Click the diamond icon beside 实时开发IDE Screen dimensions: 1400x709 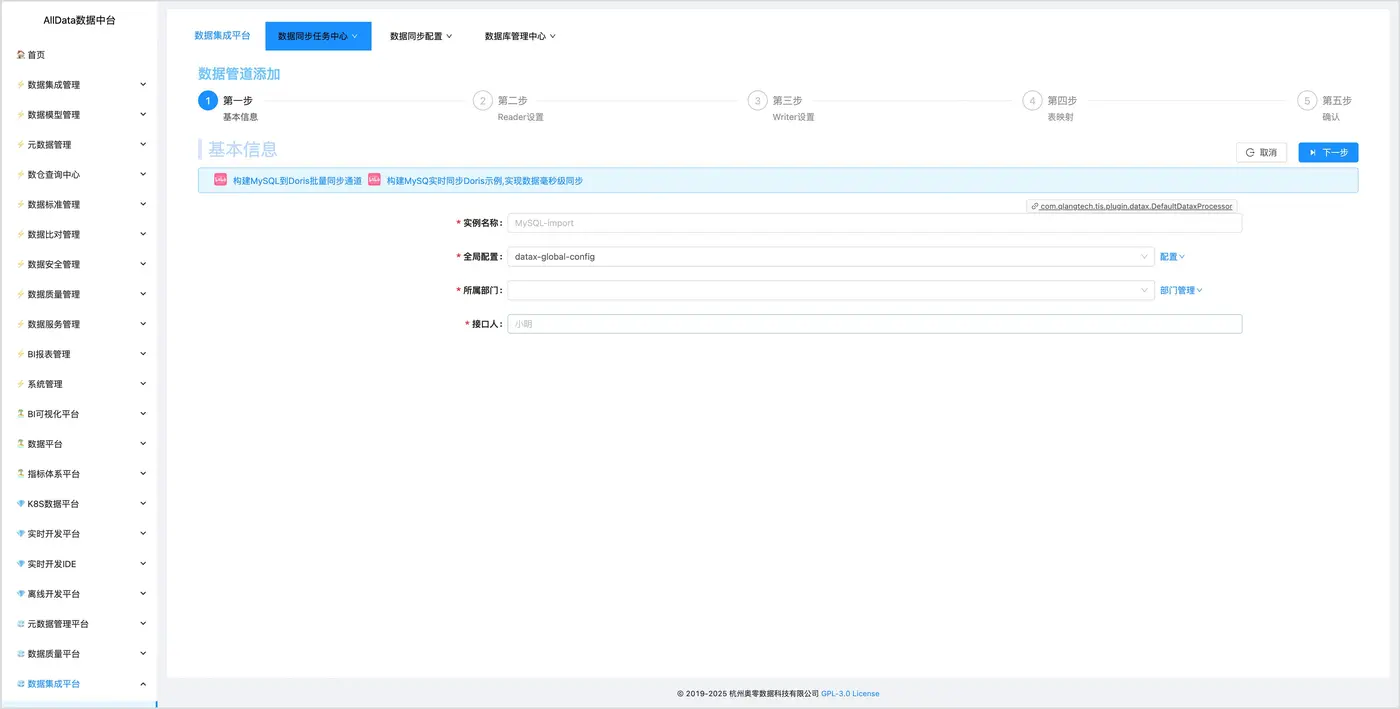21,564
